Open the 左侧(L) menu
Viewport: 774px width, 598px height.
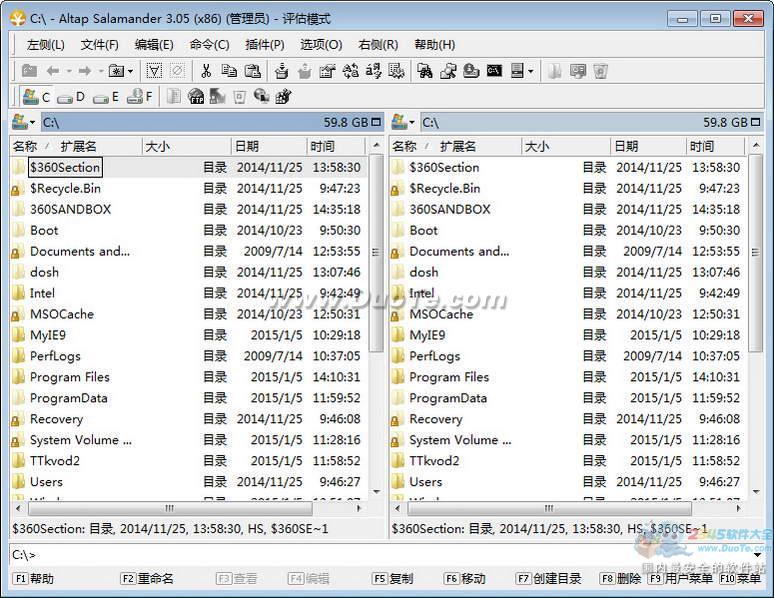pos(45,45)
